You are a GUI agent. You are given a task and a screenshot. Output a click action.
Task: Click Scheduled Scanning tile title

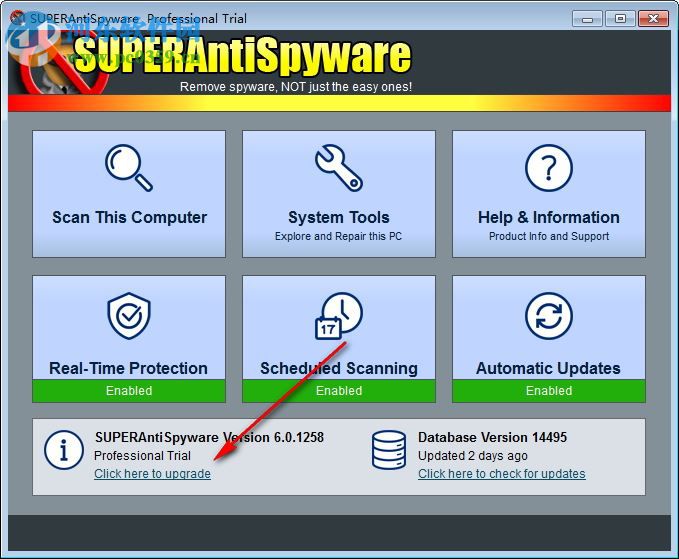[x=339, y=368]
